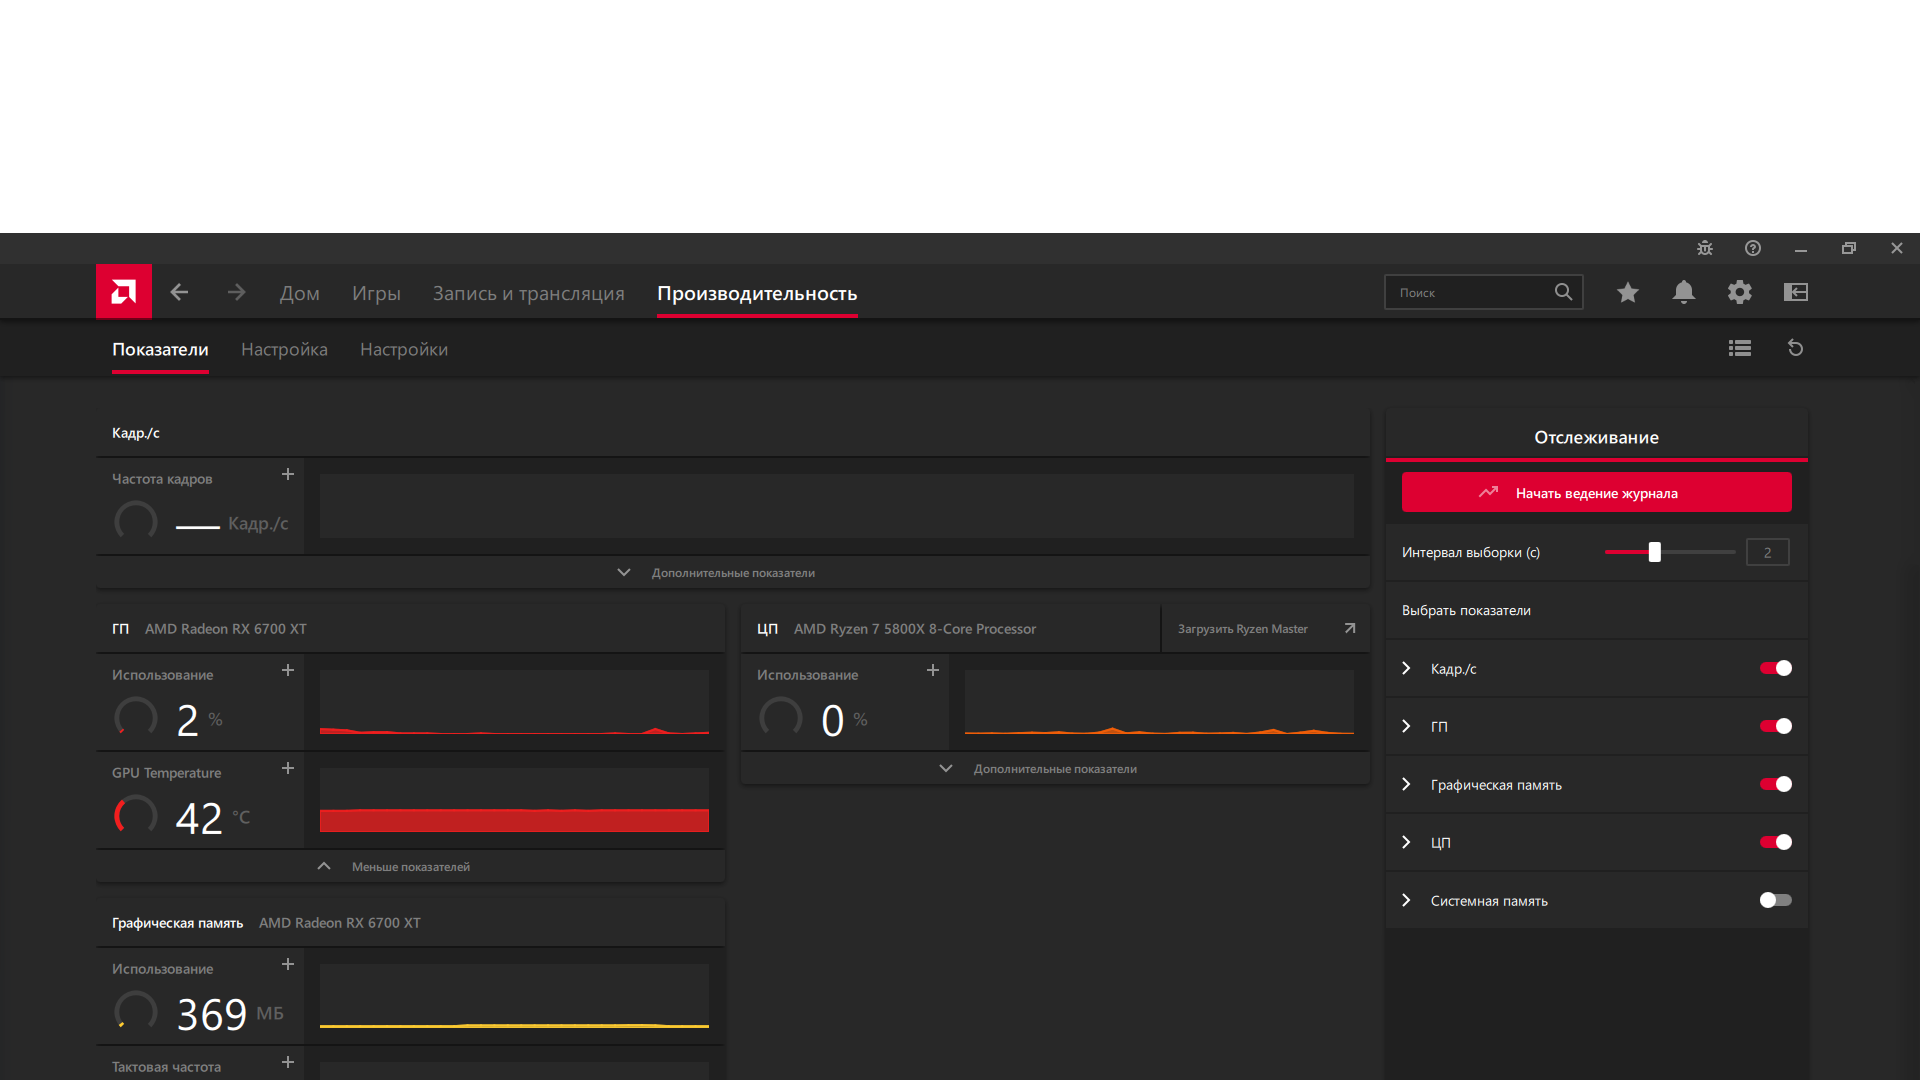Switch to the Игры tab
Viewport: 1920px width, 1080px height.
(x=376, y=293)
